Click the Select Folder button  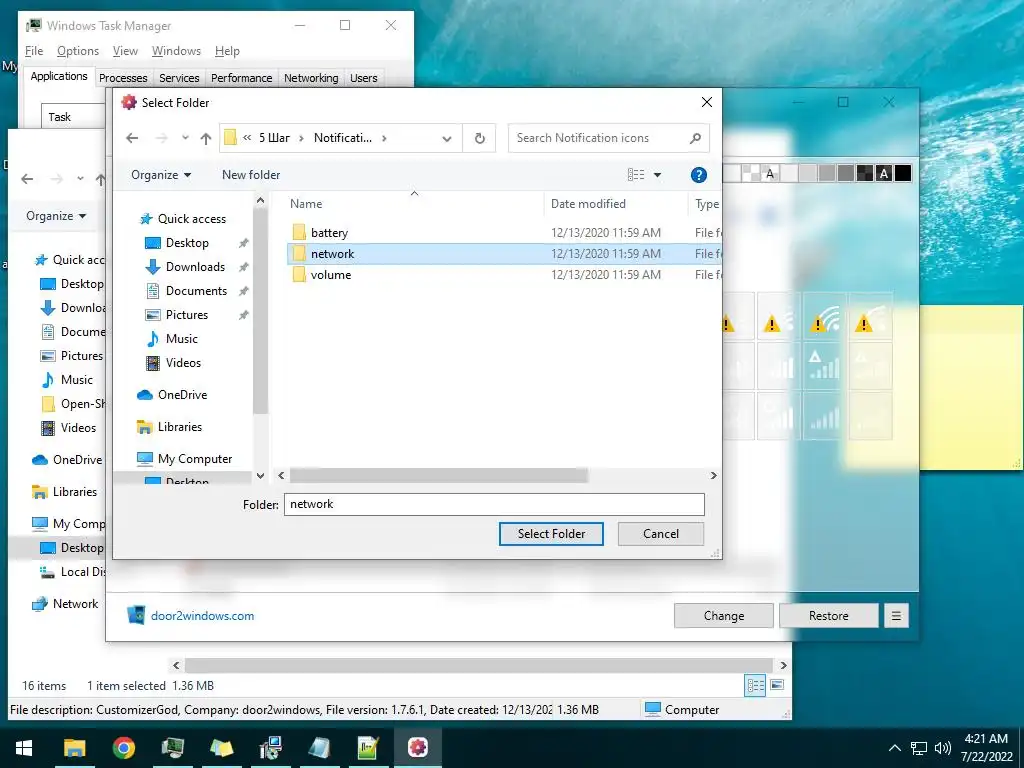(x=551, y=534)
